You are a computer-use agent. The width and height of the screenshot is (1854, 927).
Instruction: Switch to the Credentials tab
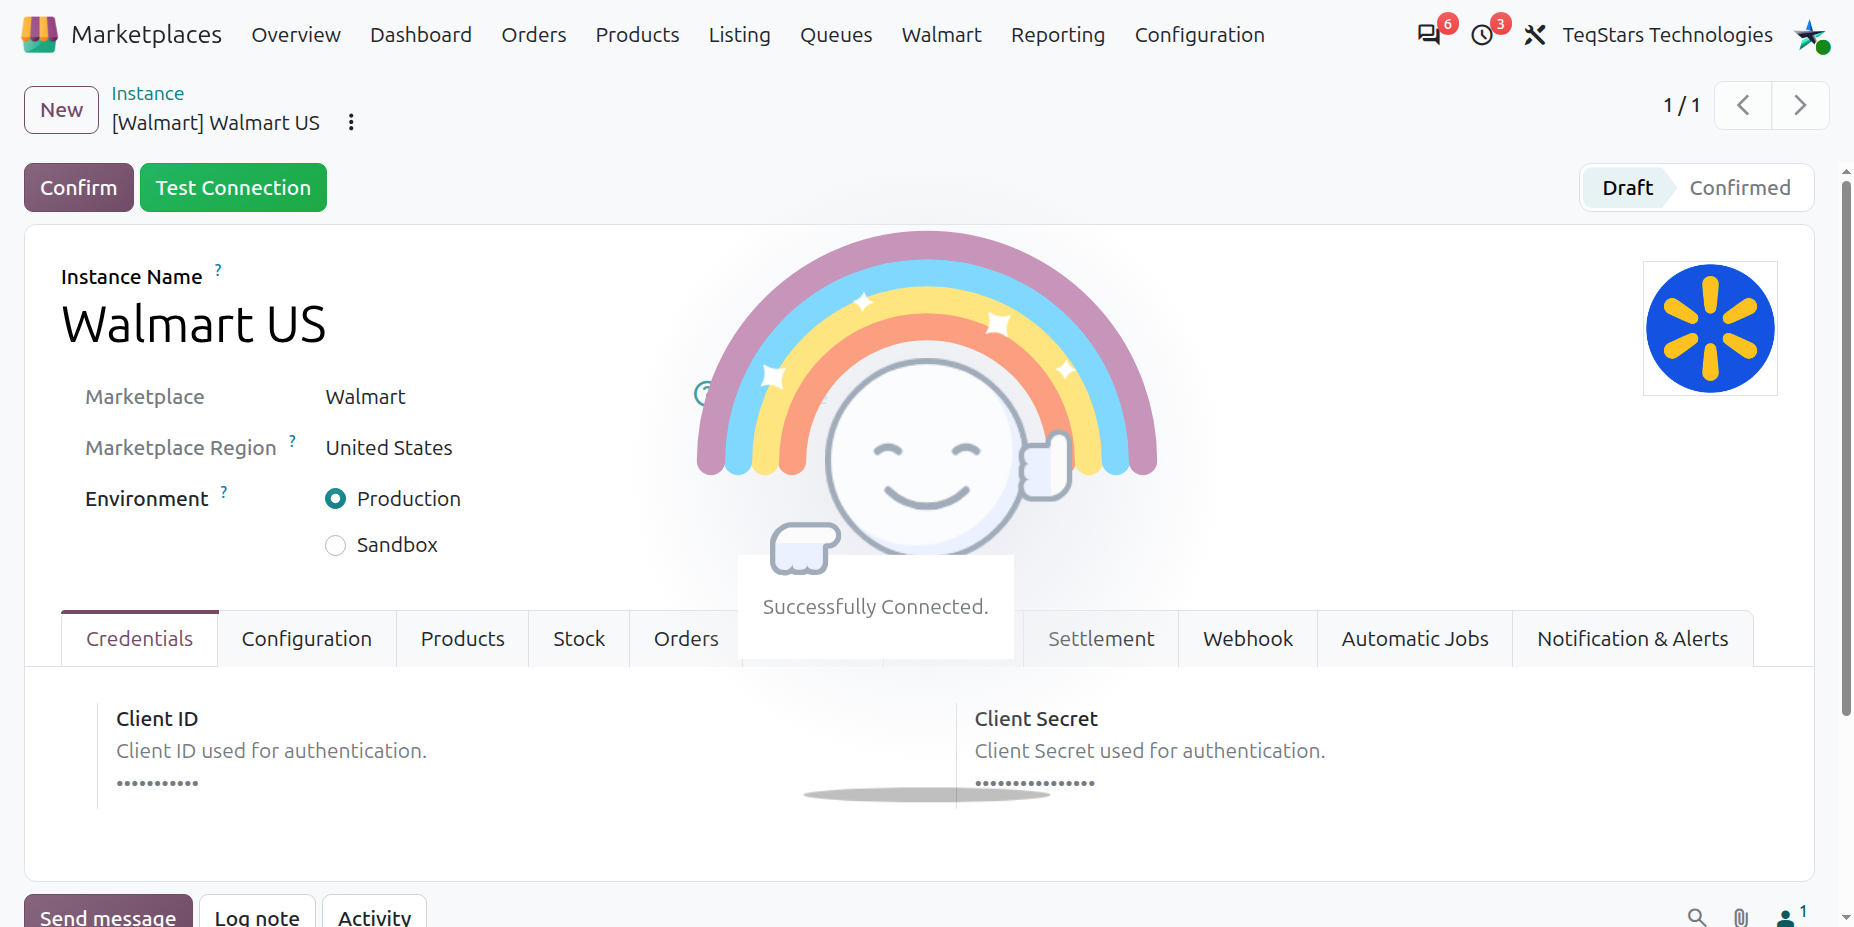click(139, 639)
